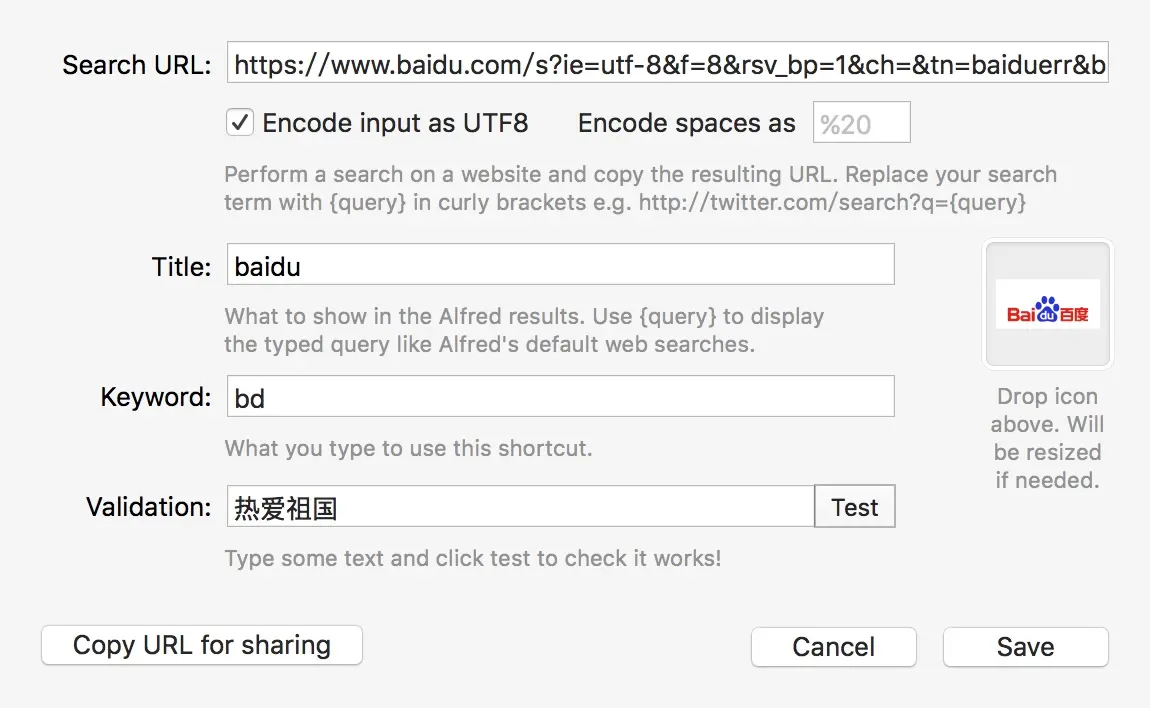Focus the Encode spaces as %20 box
The width and height of the screenshot is (1150, 708).
pyautogui.click(x=861, y=124)
